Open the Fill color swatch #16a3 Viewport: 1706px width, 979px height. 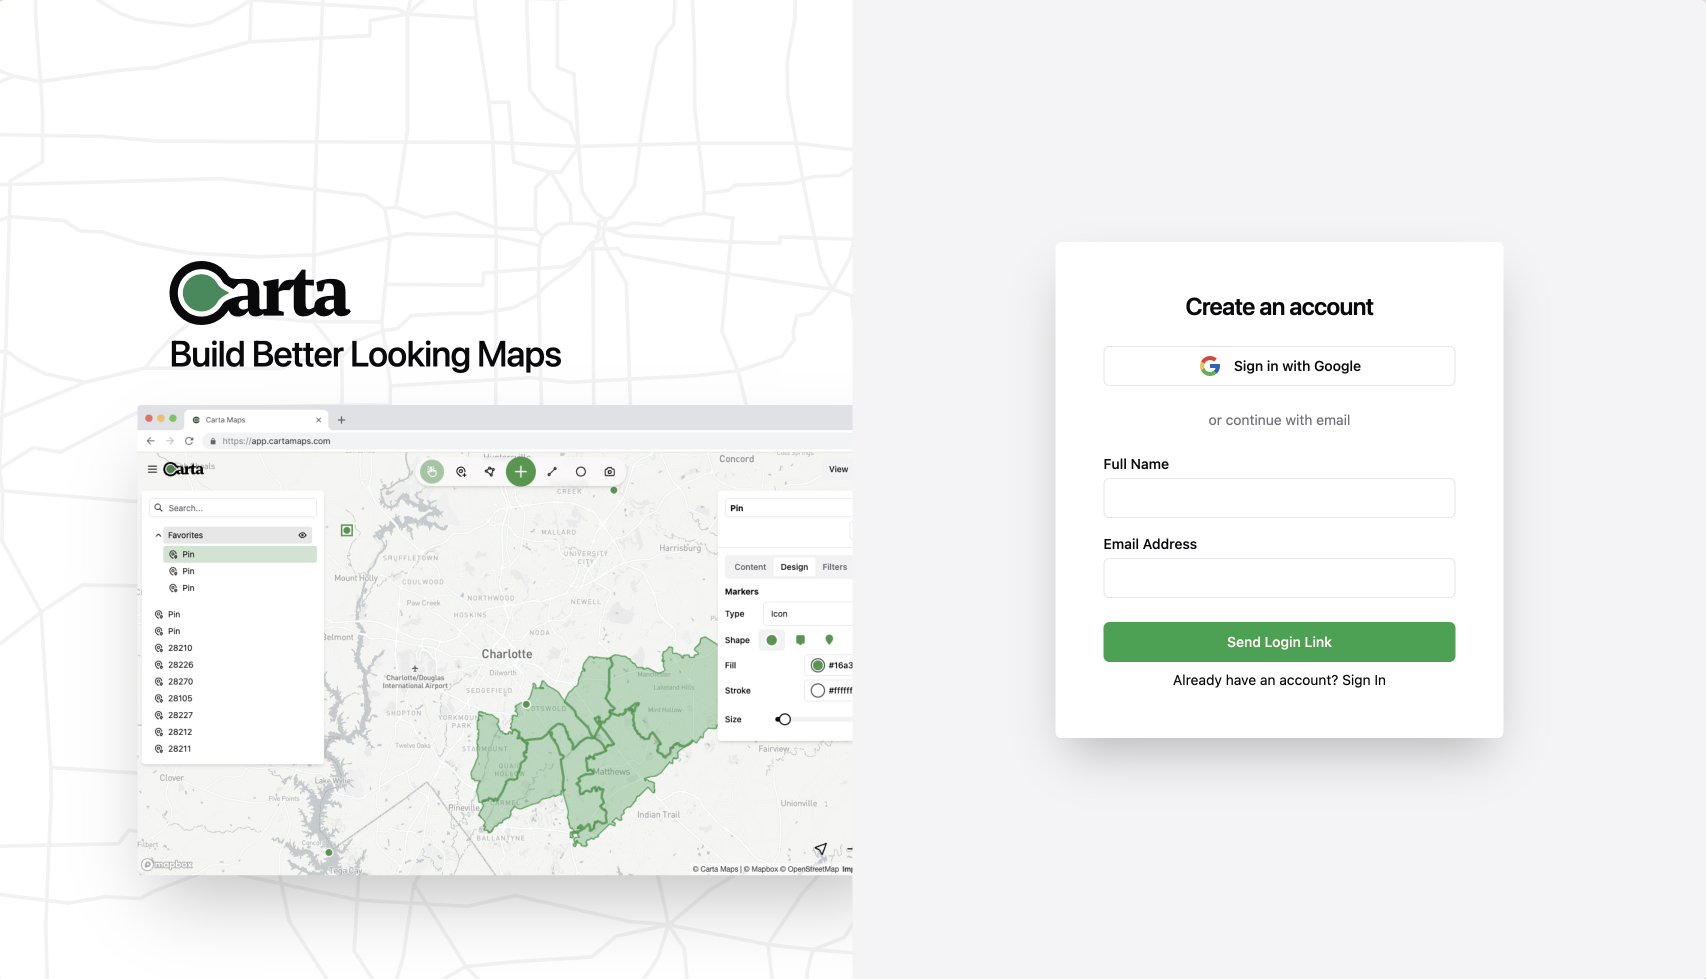click(x=818, y=665)
